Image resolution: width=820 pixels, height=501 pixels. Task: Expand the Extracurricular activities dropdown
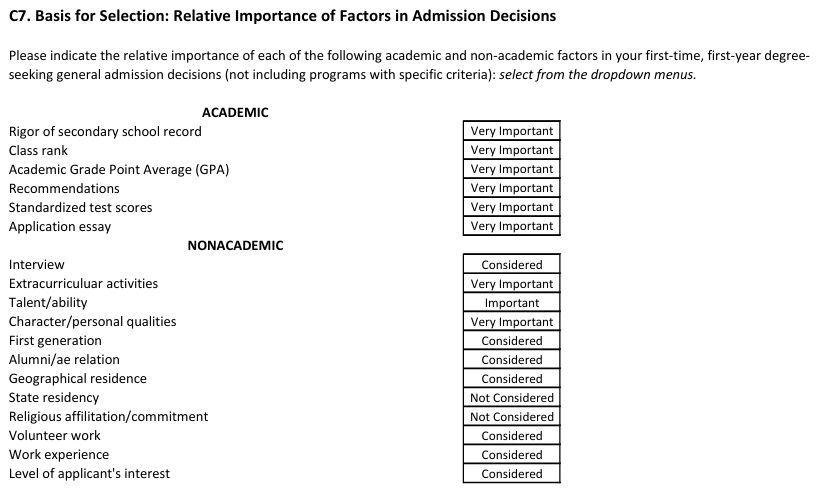(x=511, y=284)
